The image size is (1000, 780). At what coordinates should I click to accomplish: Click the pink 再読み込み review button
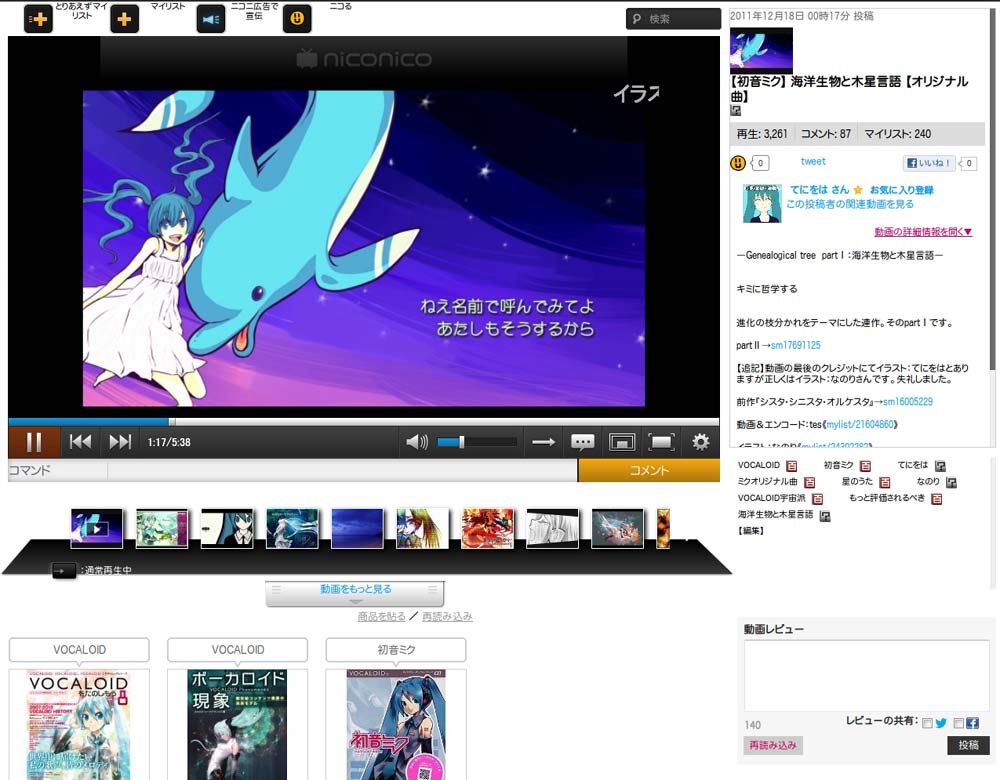point(772,745)
